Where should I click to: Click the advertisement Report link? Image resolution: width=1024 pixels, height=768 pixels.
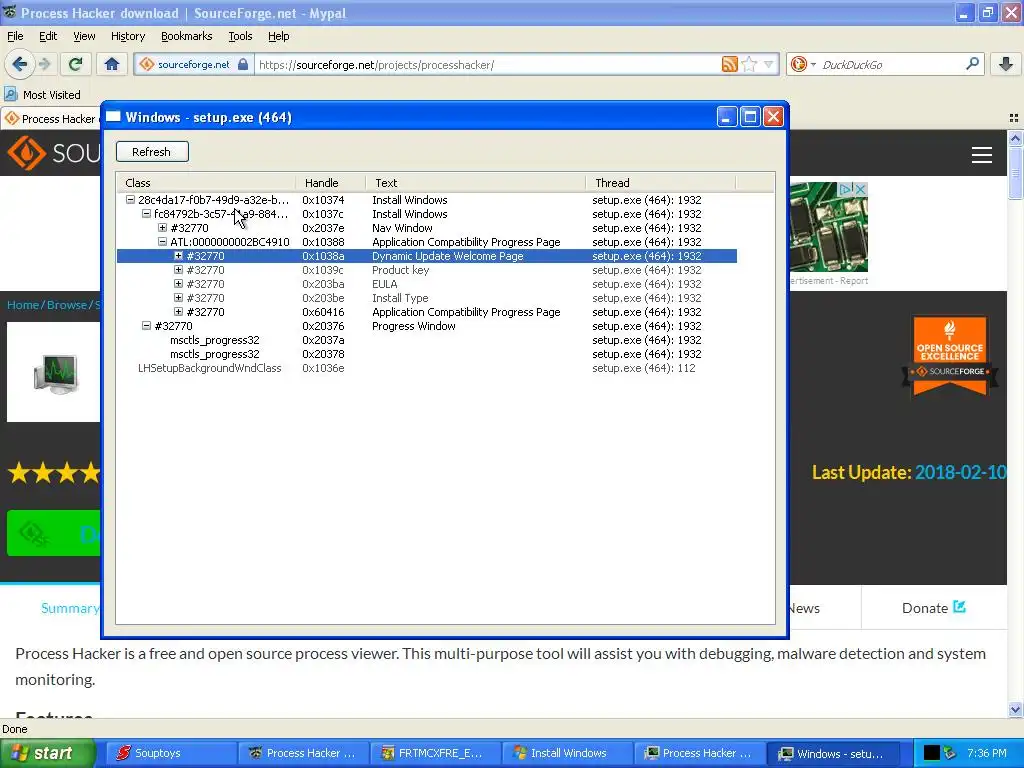854,281
